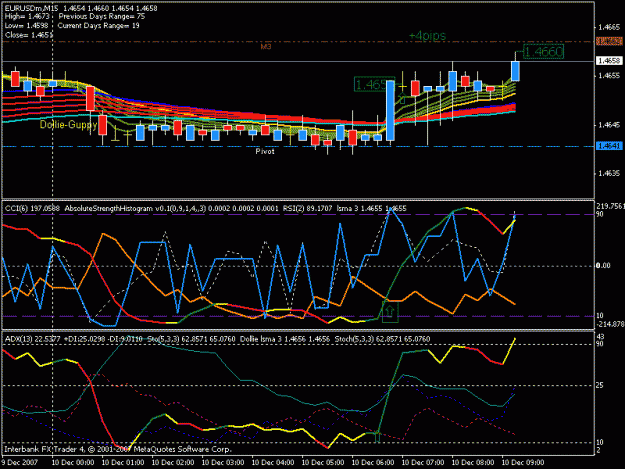The width and height of the screenshot is (625, 469).
Task: Click the -214.878 CCI scale value
Action: (x=610, y=324)
